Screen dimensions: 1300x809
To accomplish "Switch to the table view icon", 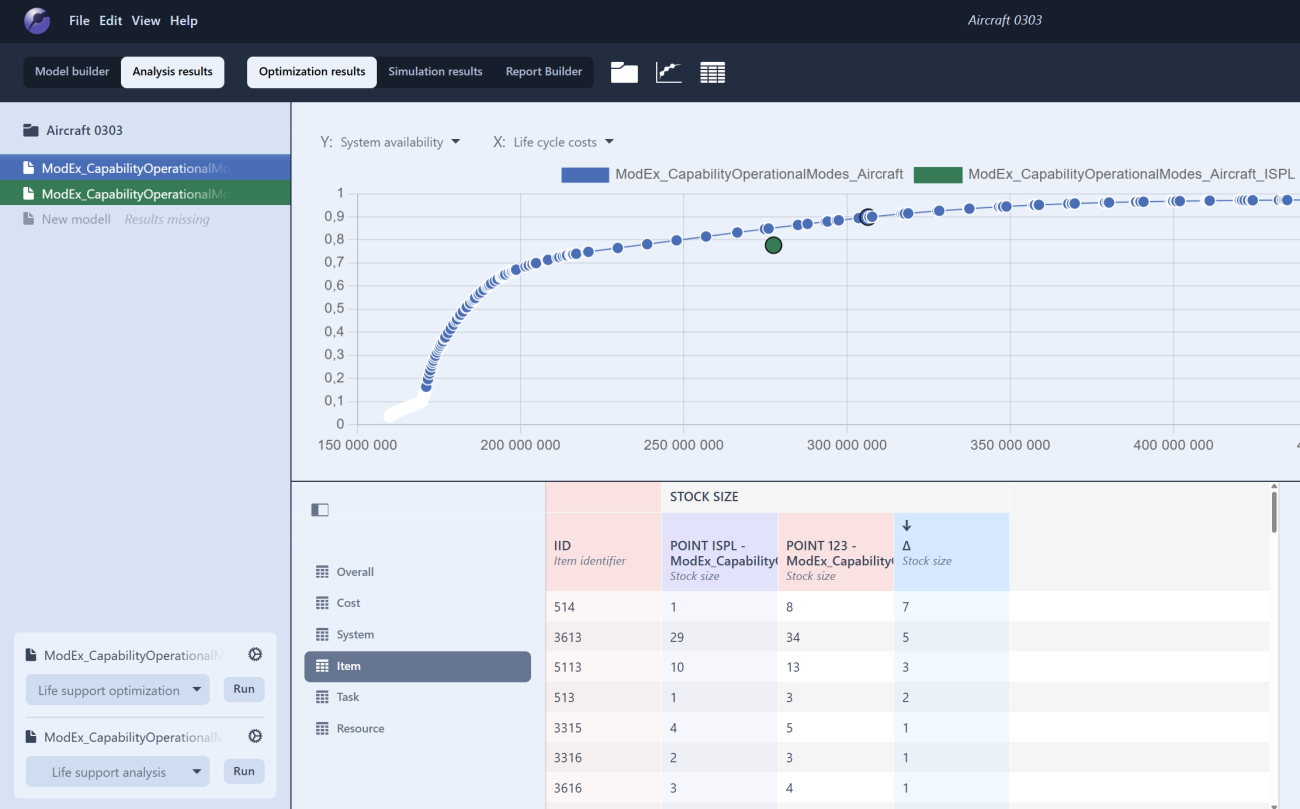I will (x=712, y=72).
